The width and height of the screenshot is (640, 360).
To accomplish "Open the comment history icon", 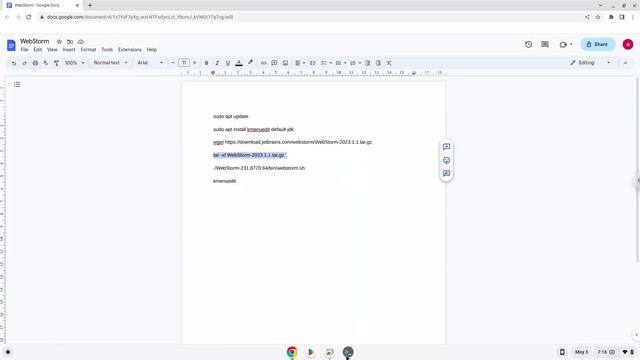I will click(545, 44).
